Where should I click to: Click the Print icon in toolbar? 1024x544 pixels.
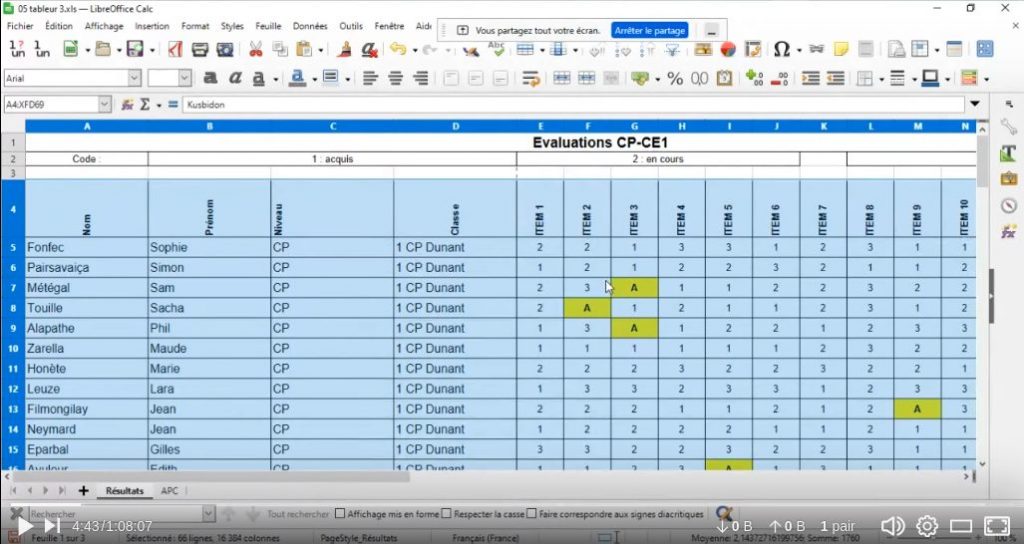200,50
